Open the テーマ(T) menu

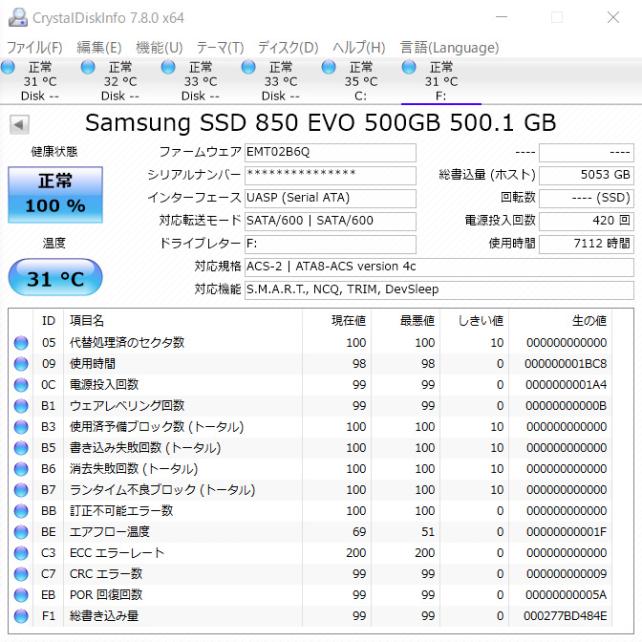[x=220, y=48]
